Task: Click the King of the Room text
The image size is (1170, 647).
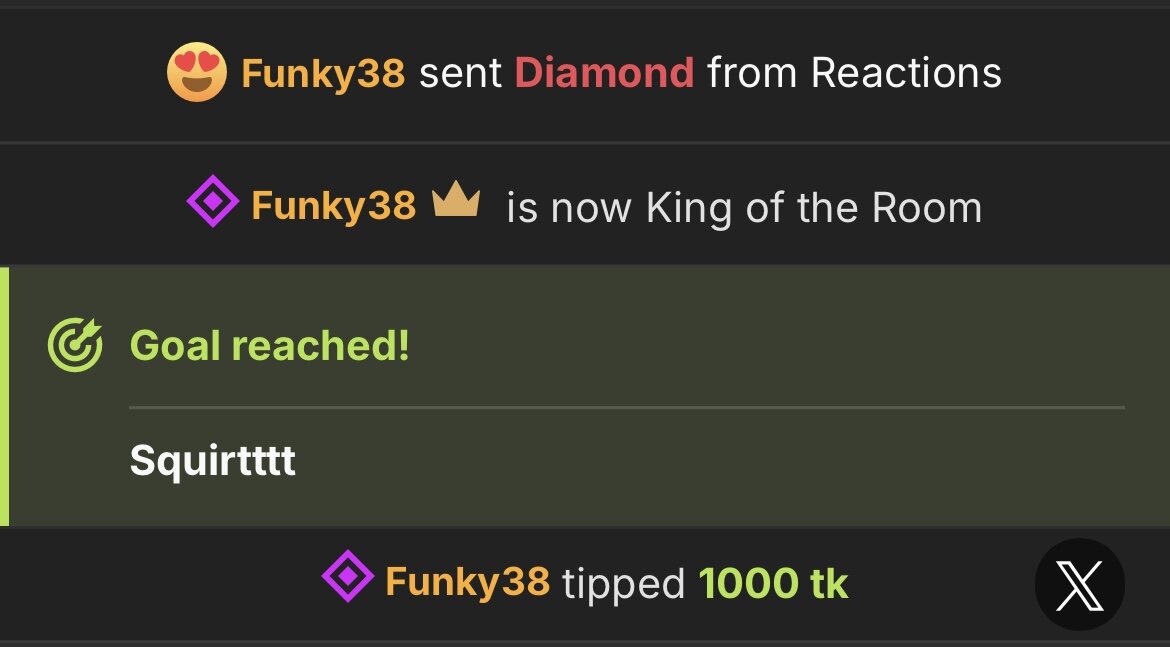Action: point(814,208)
